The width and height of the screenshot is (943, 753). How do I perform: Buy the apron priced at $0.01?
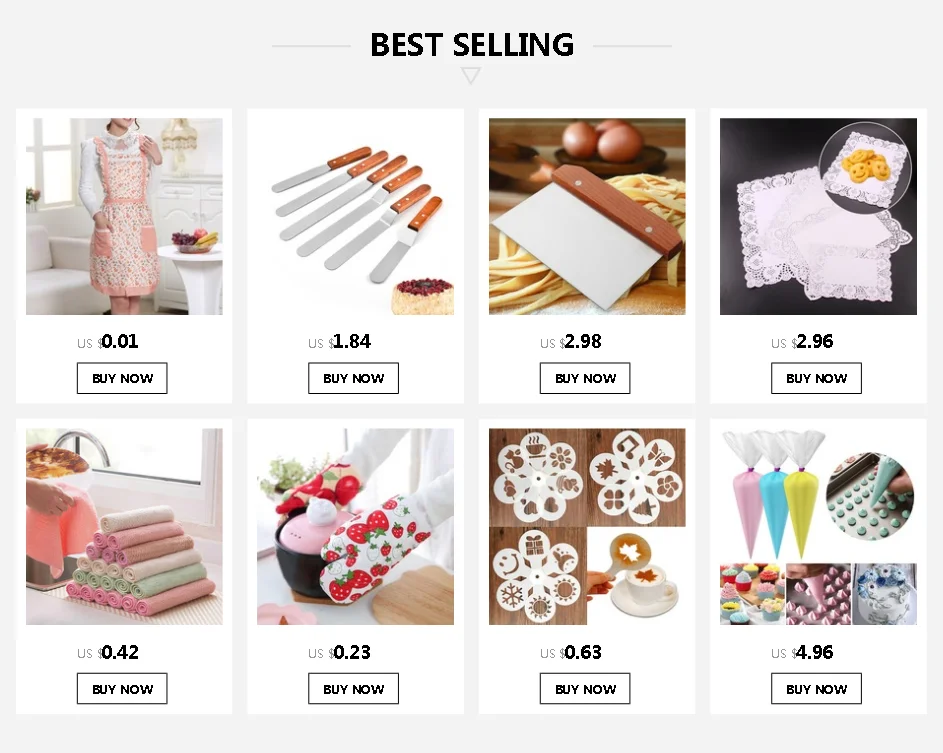click(x=122, y=378)
